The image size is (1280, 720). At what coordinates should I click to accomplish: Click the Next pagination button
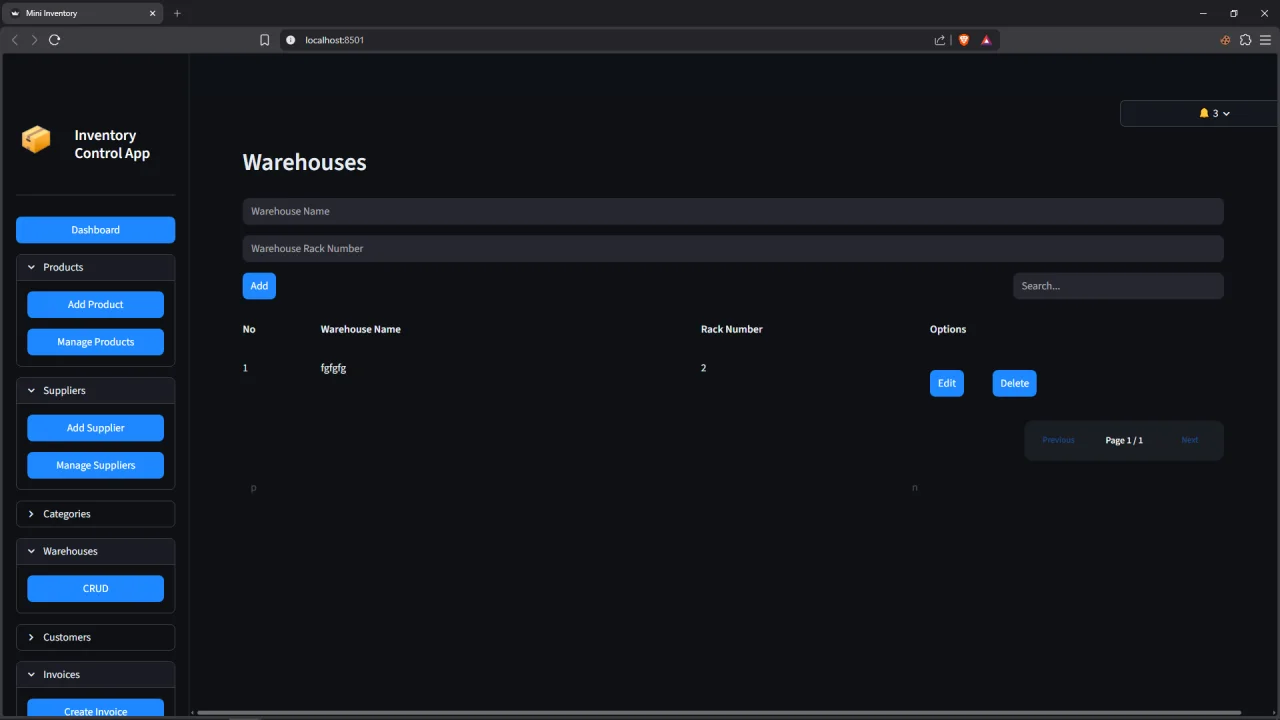[1189, 440]
